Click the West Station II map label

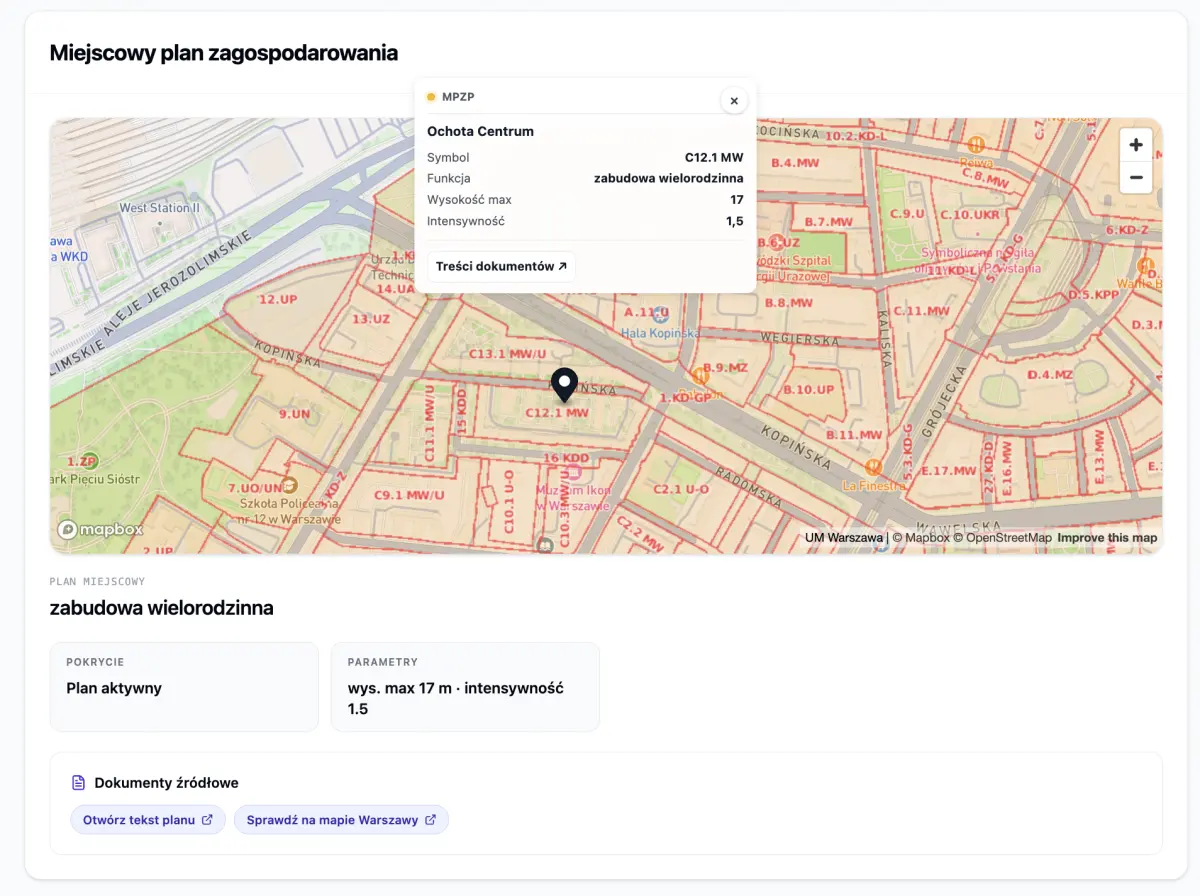coord(160,208)
